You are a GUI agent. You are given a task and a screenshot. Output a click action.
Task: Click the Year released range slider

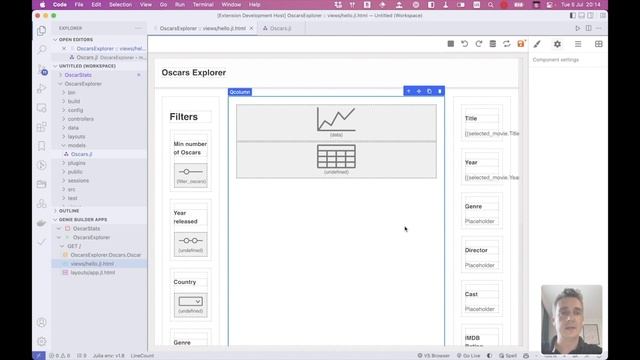(191, 241)
